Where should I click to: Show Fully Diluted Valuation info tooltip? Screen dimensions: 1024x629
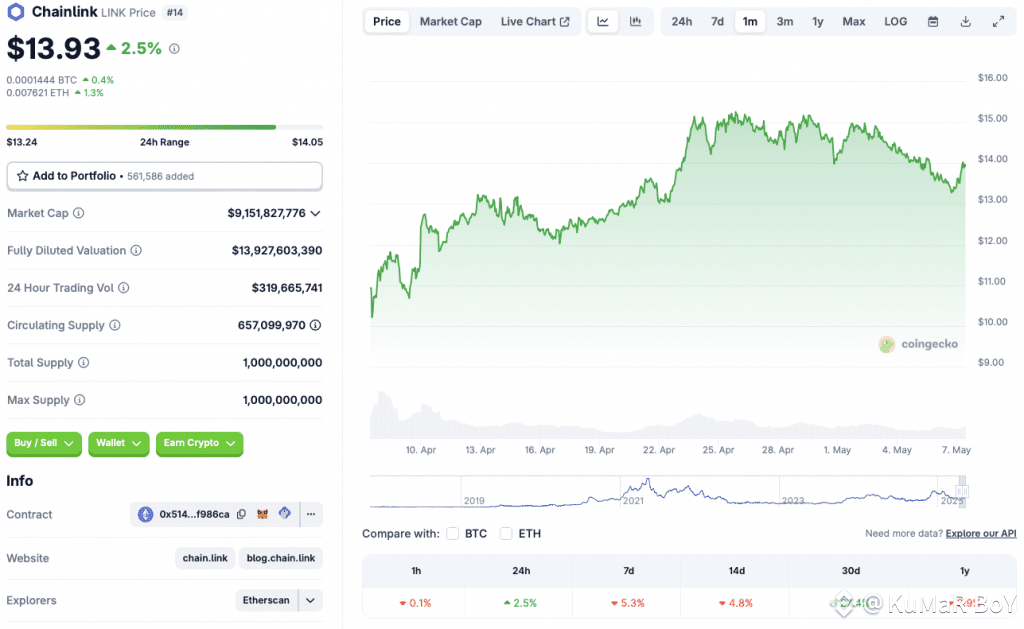136,250
